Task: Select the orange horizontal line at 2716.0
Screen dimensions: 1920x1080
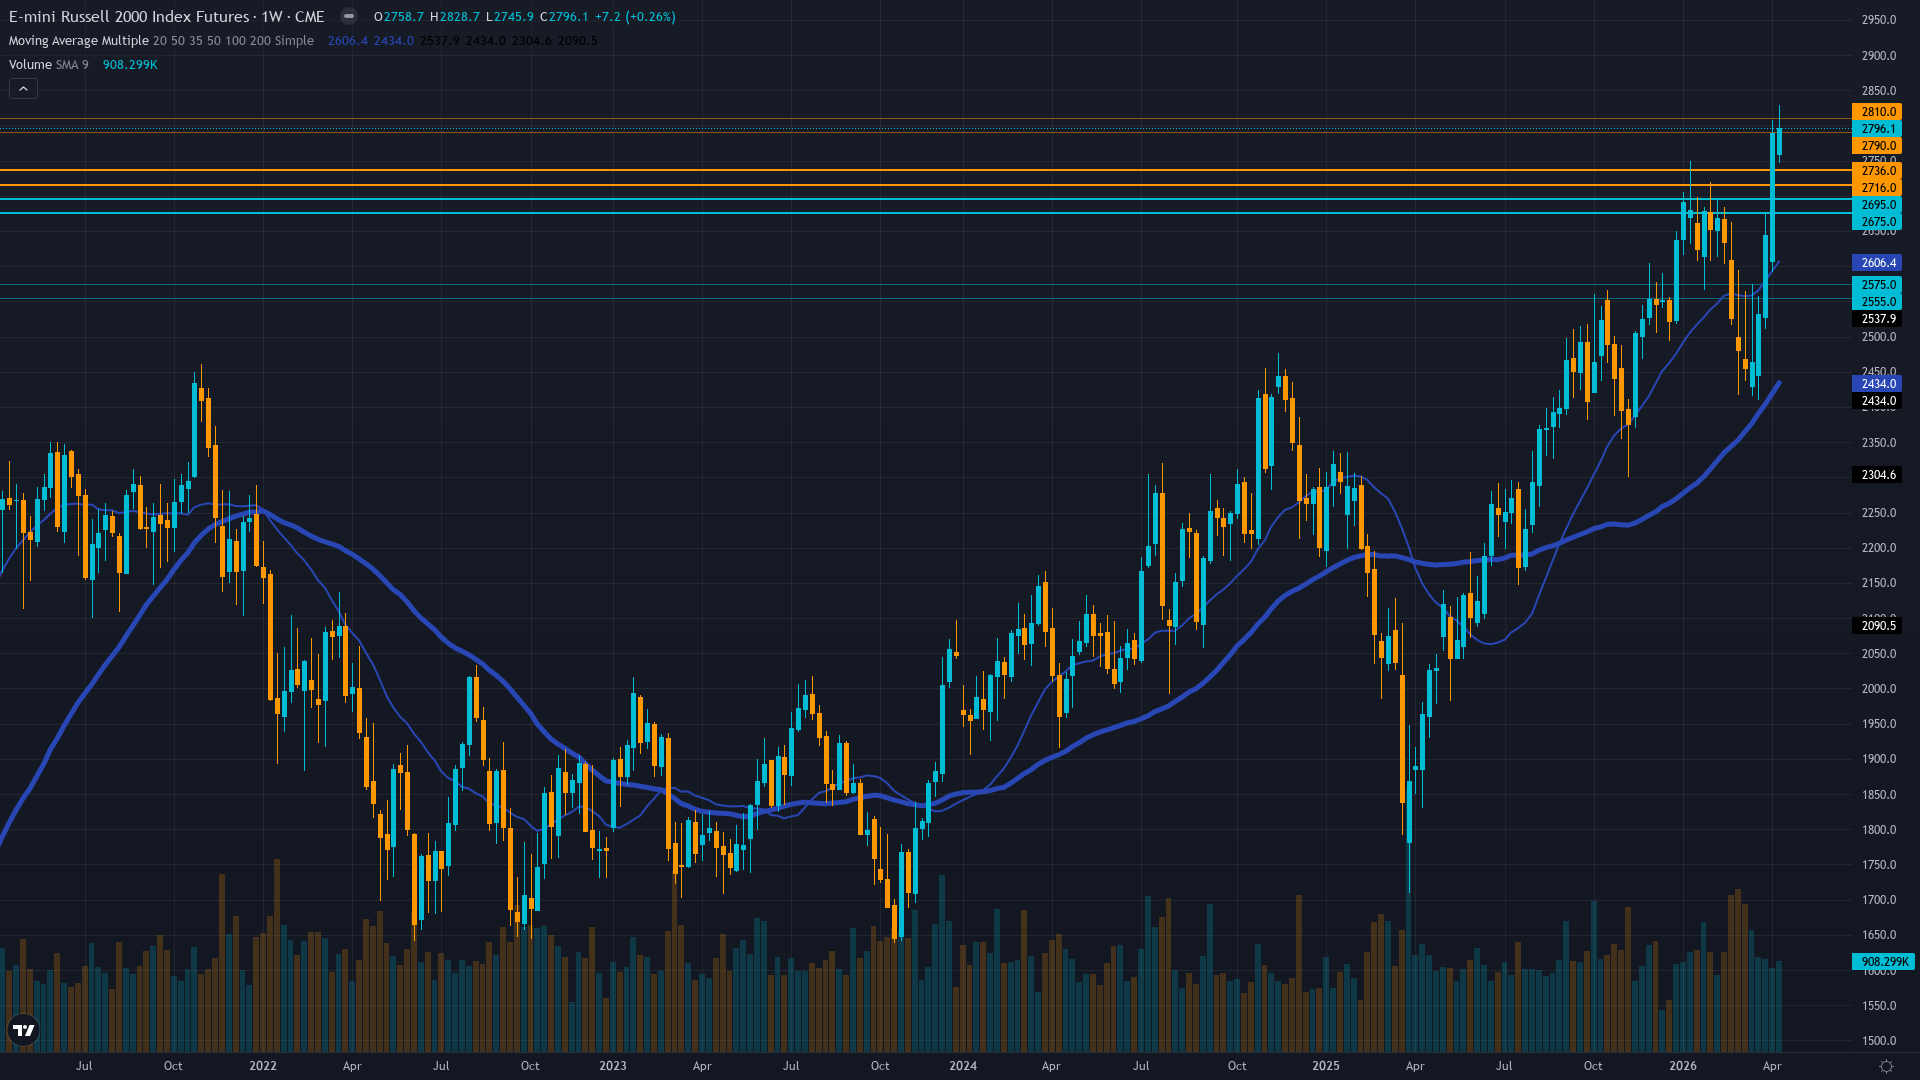Action: pyautogui.click(x=925, y=185)
